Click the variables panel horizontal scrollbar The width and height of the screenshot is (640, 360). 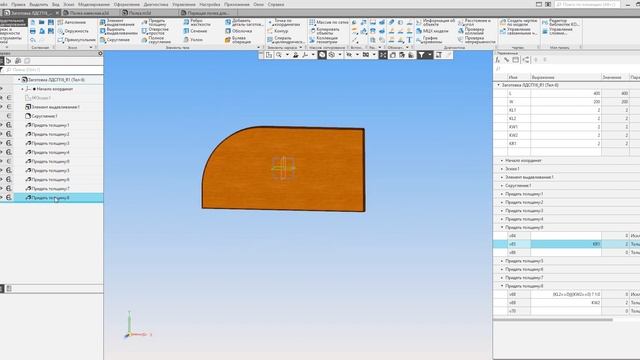tap(553, 320)
